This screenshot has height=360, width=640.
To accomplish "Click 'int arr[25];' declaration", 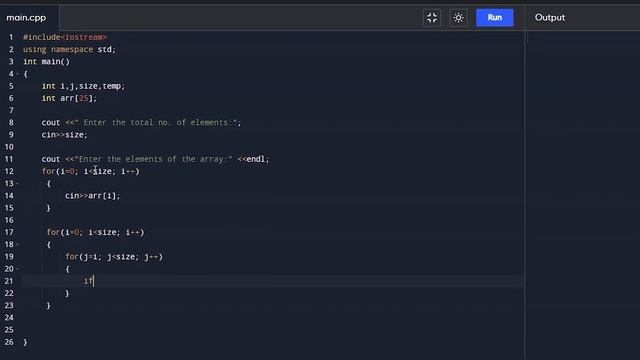I will pos(69,98).
